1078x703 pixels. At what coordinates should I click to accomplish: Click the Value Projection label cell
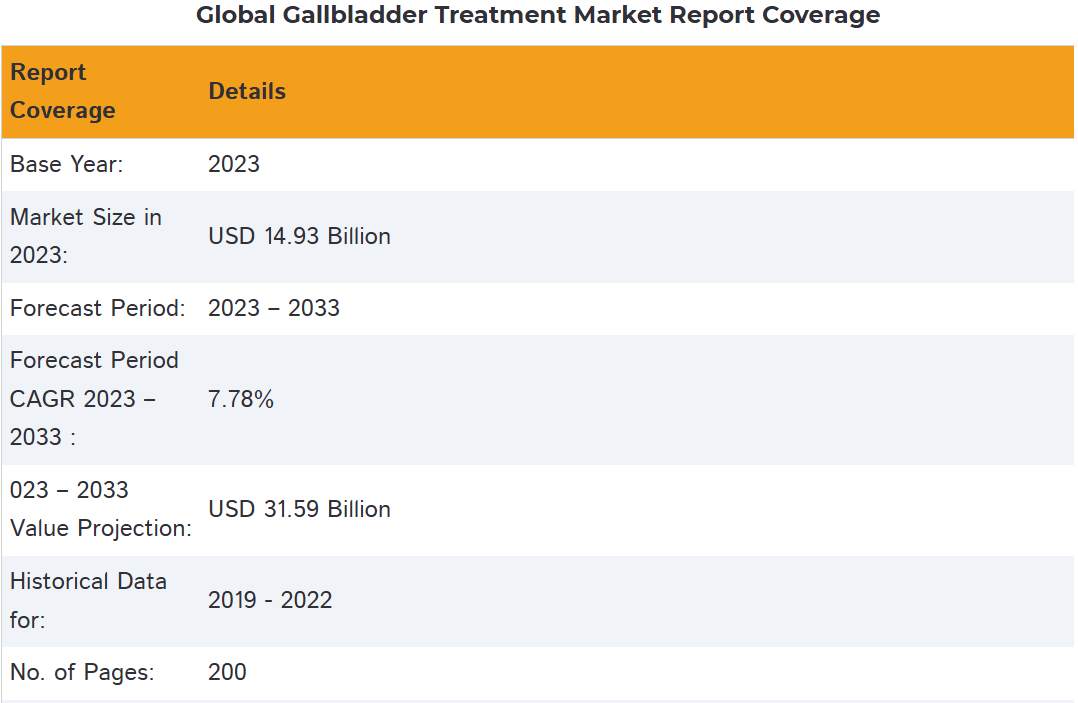pos(100,509)
